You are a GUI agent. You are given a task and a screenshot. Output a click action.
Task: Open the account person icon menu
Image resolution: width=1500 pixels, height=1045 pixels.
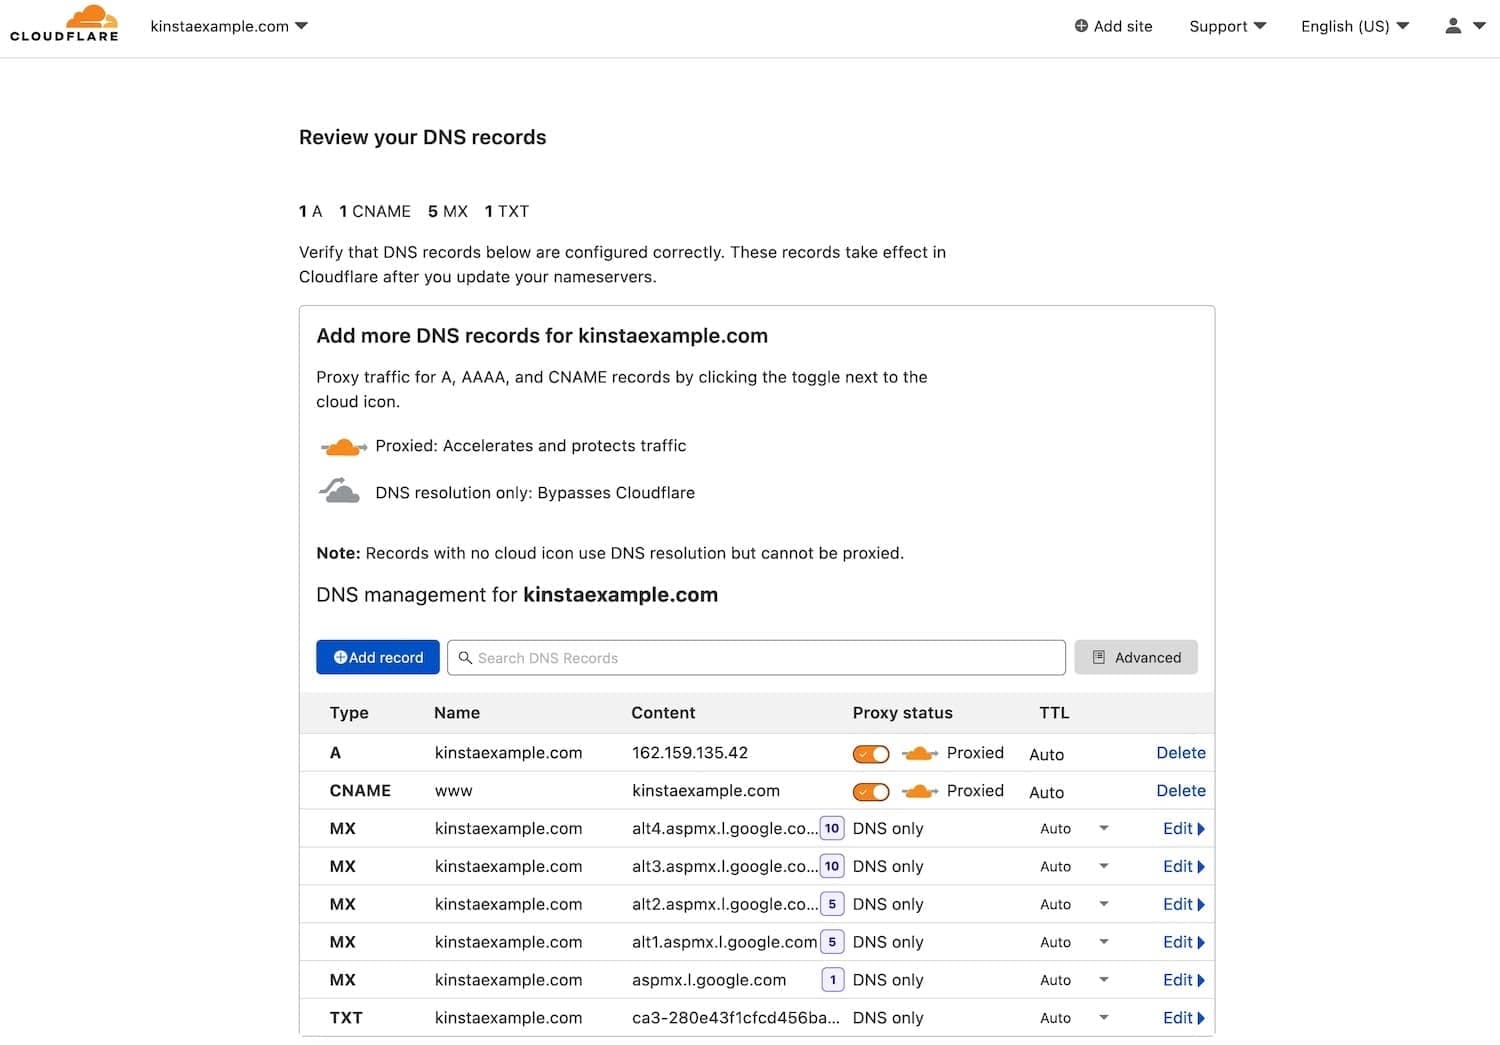pos(1453,27)
